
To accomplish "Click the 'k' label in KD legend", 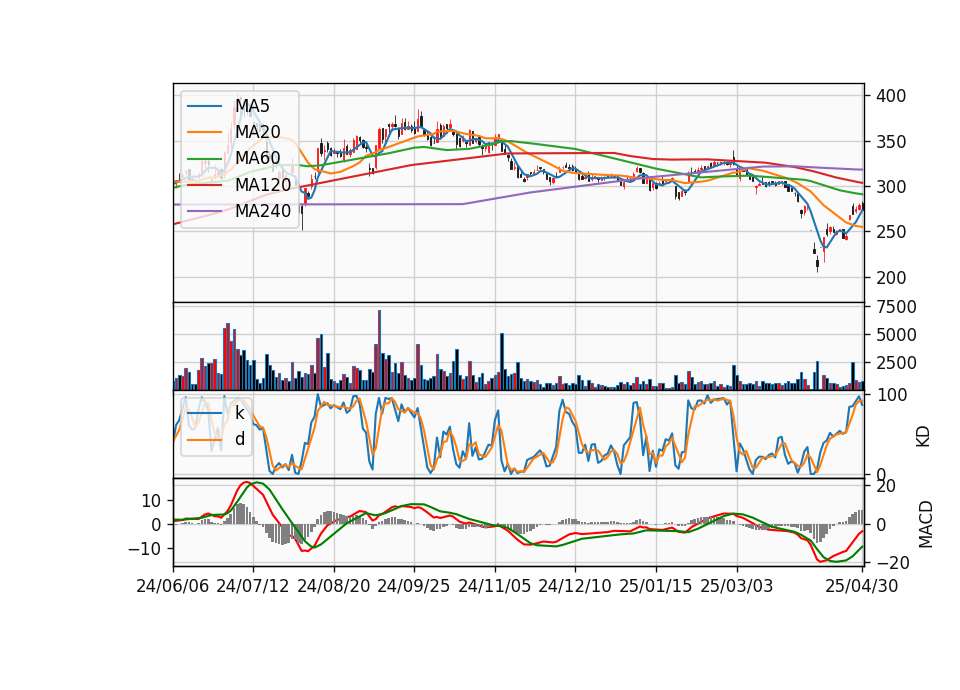I will pyautogui.click(x=239, y=413).
